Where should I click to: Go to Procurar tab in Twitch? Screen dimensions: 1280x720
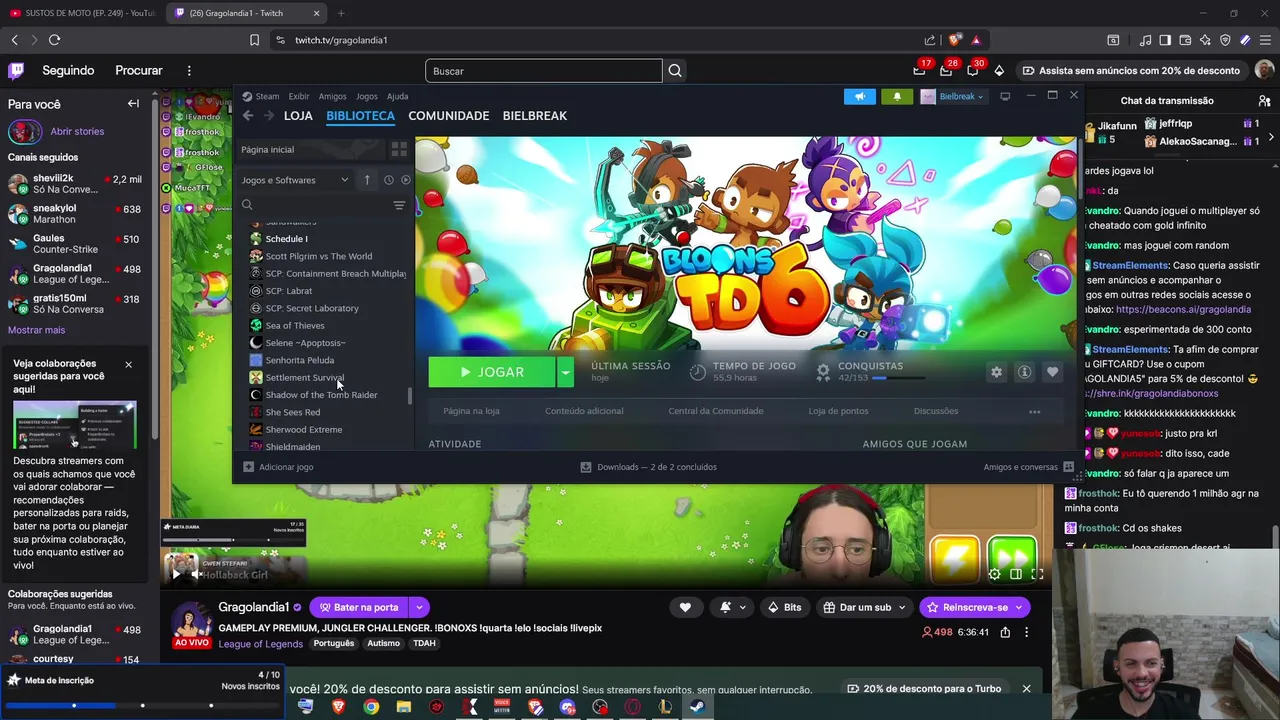139,70
